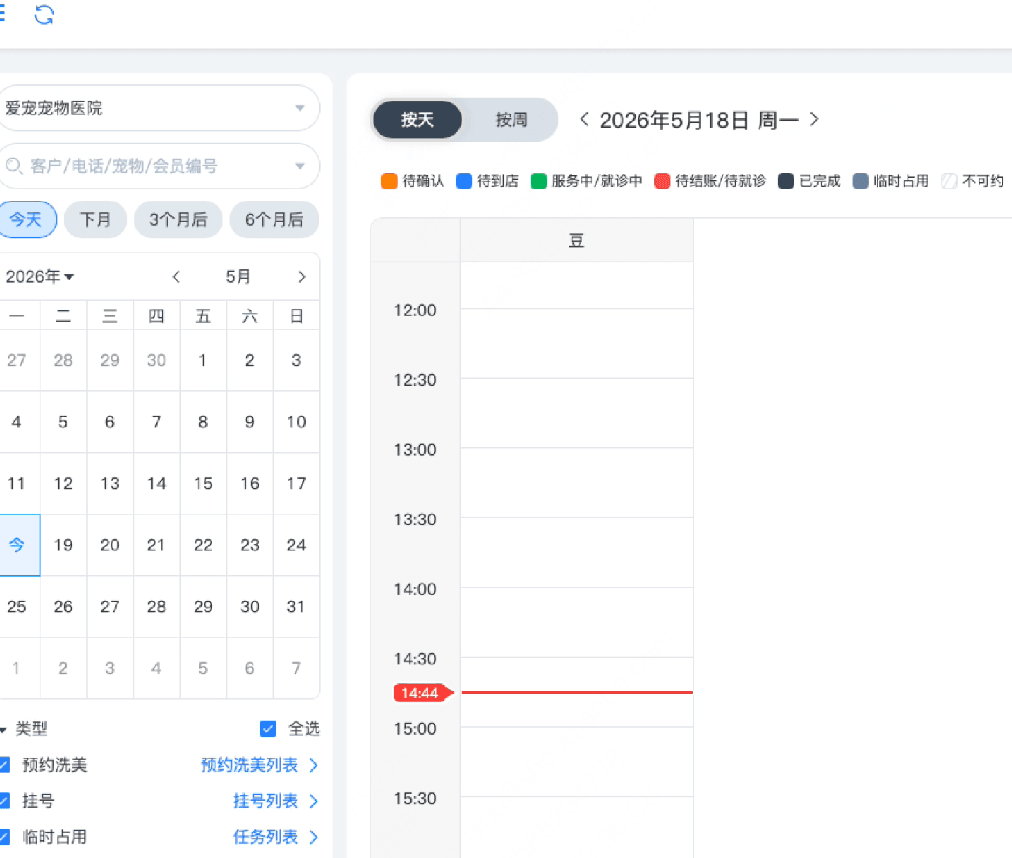The height and width of the screenshot is (858, 1012).
Task: Switch to 按周 view tab
Action: coord(511,119)
